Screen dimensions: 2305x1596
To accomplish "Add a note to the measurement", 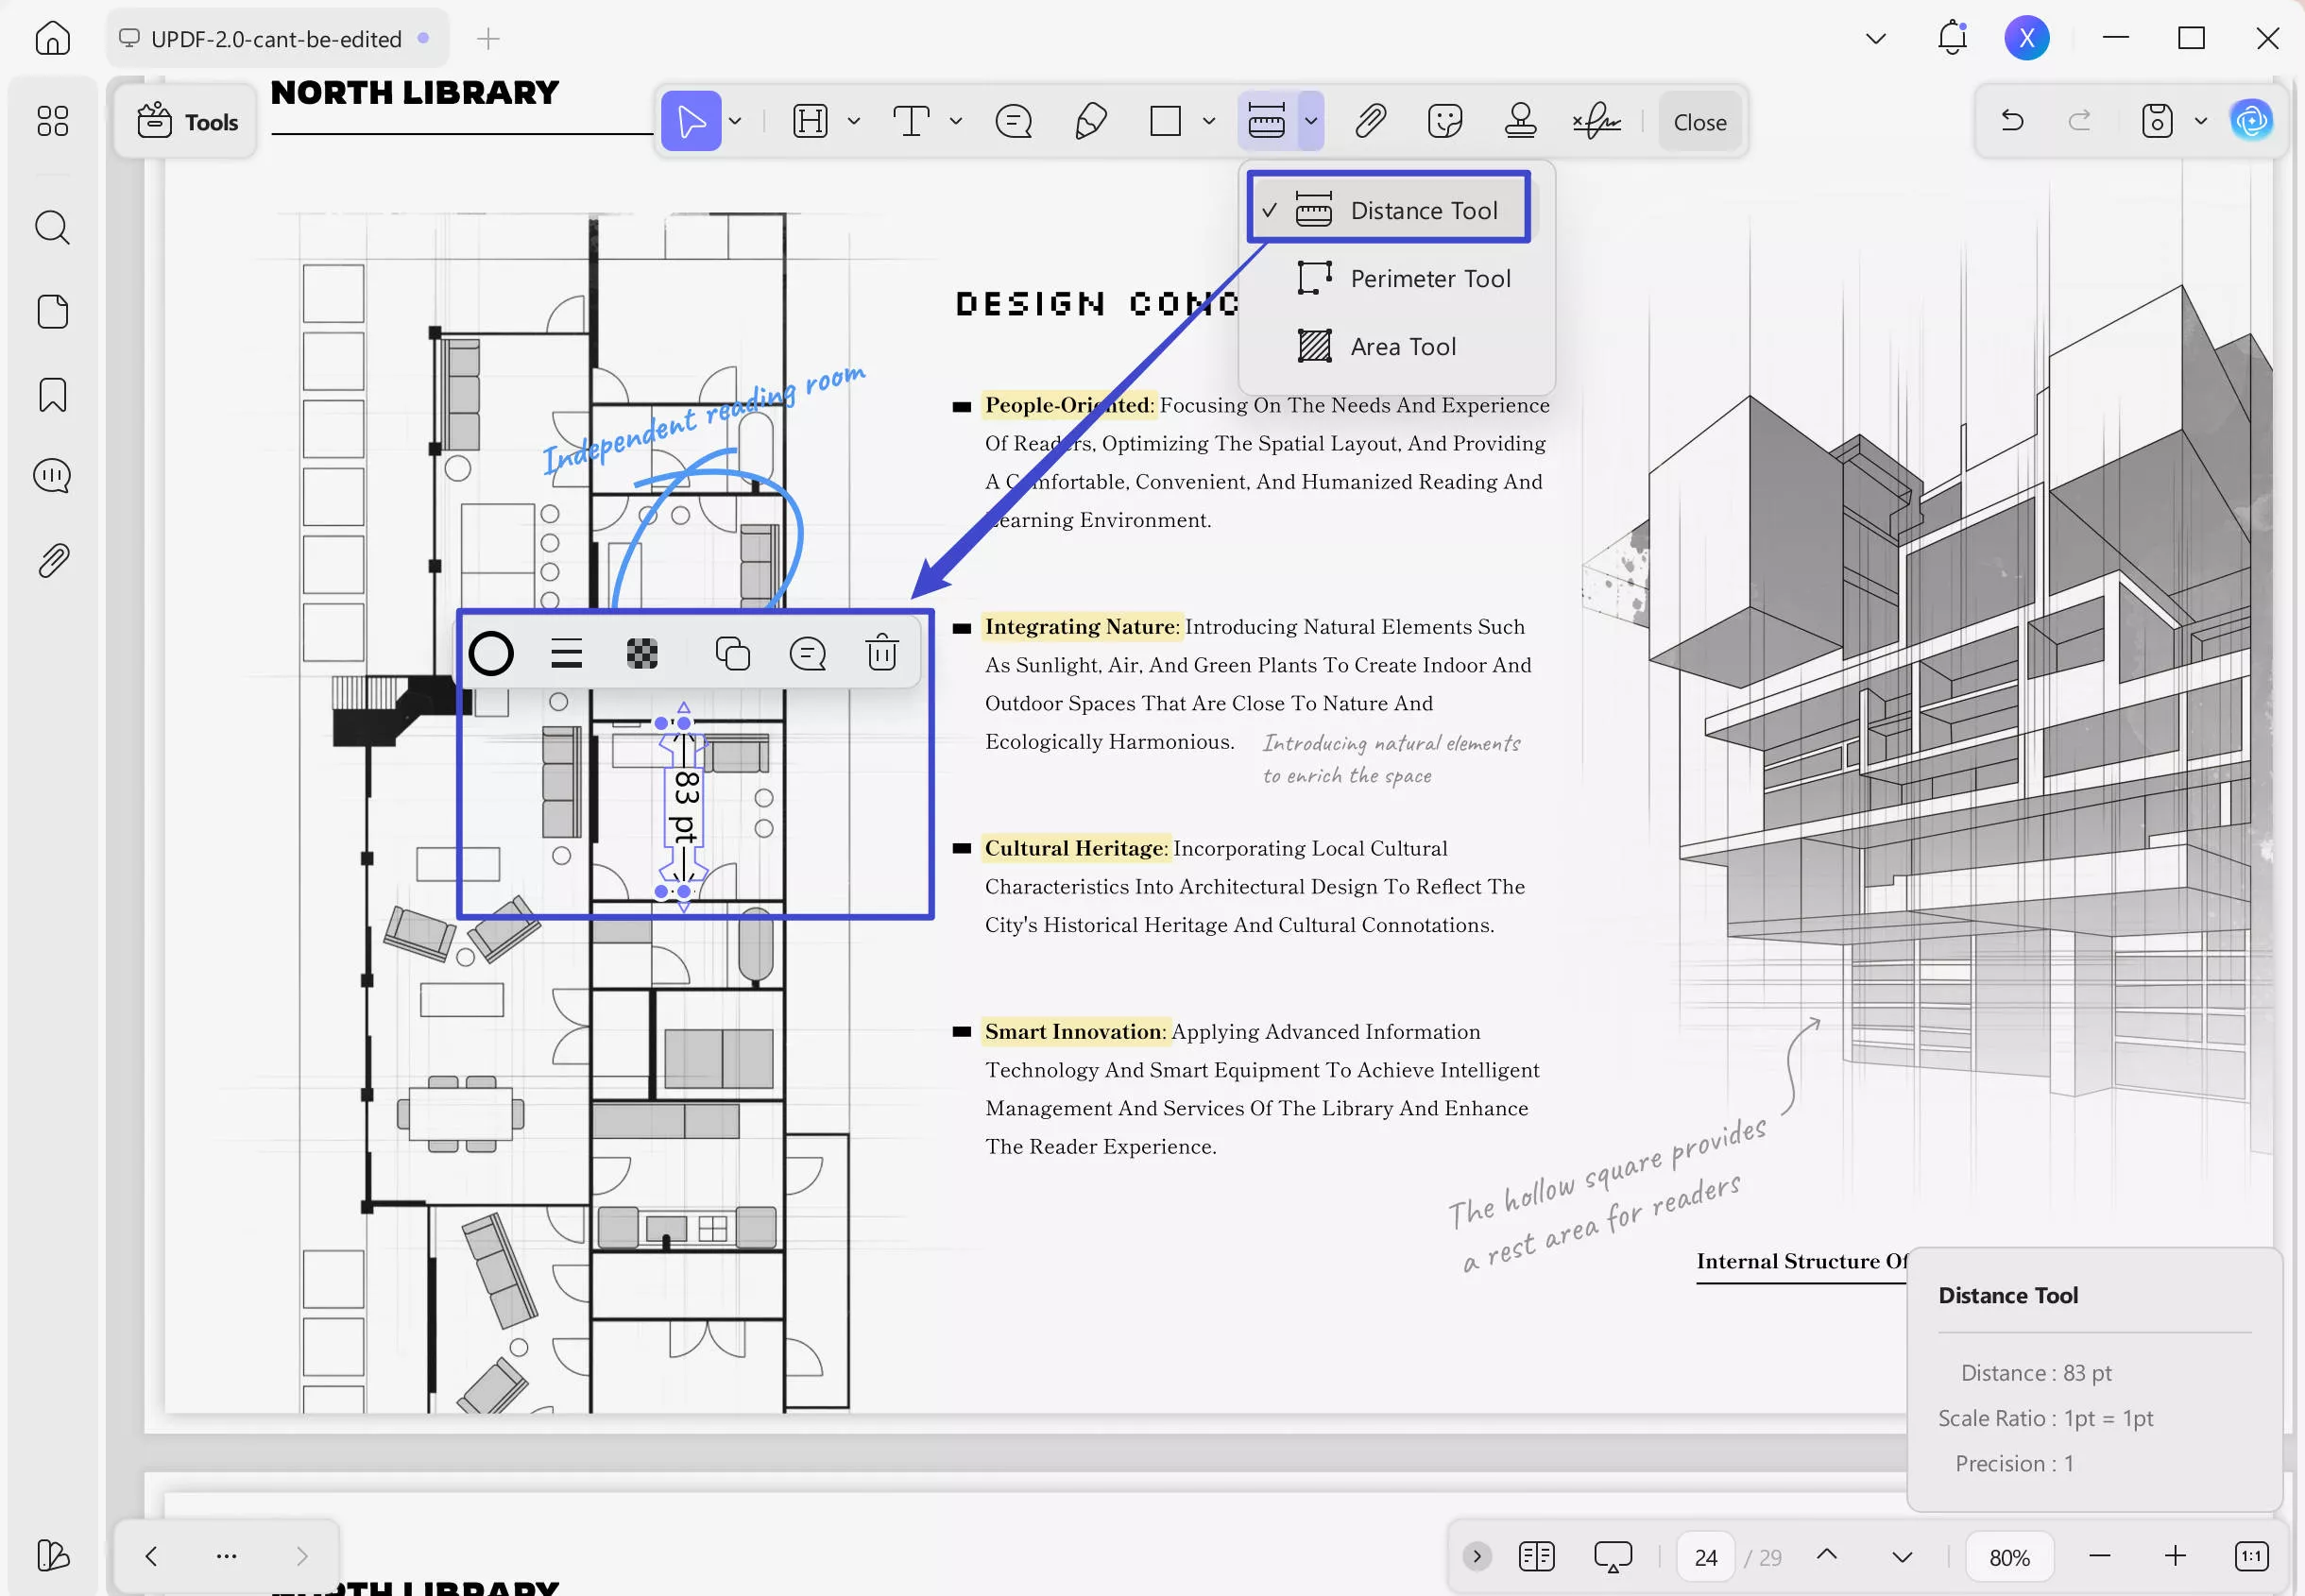I will 807,654.
